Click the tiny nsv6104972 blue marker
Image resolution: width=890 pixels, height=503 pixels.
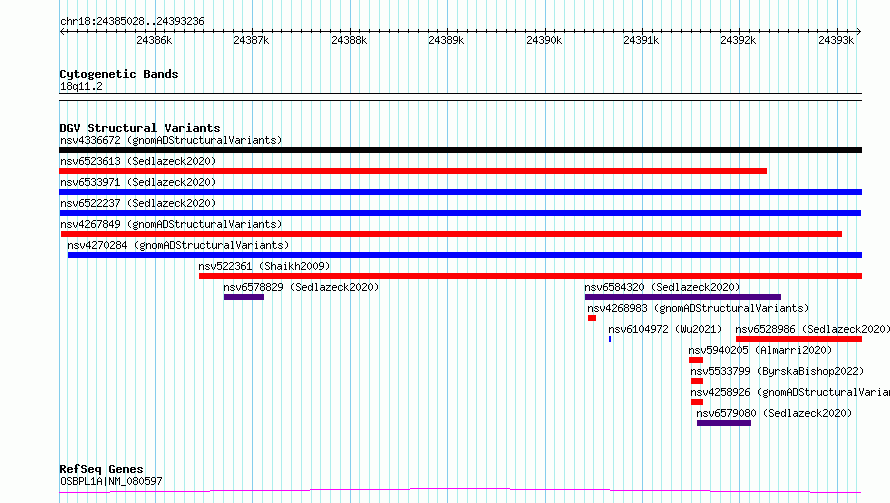tap(610, 339)
